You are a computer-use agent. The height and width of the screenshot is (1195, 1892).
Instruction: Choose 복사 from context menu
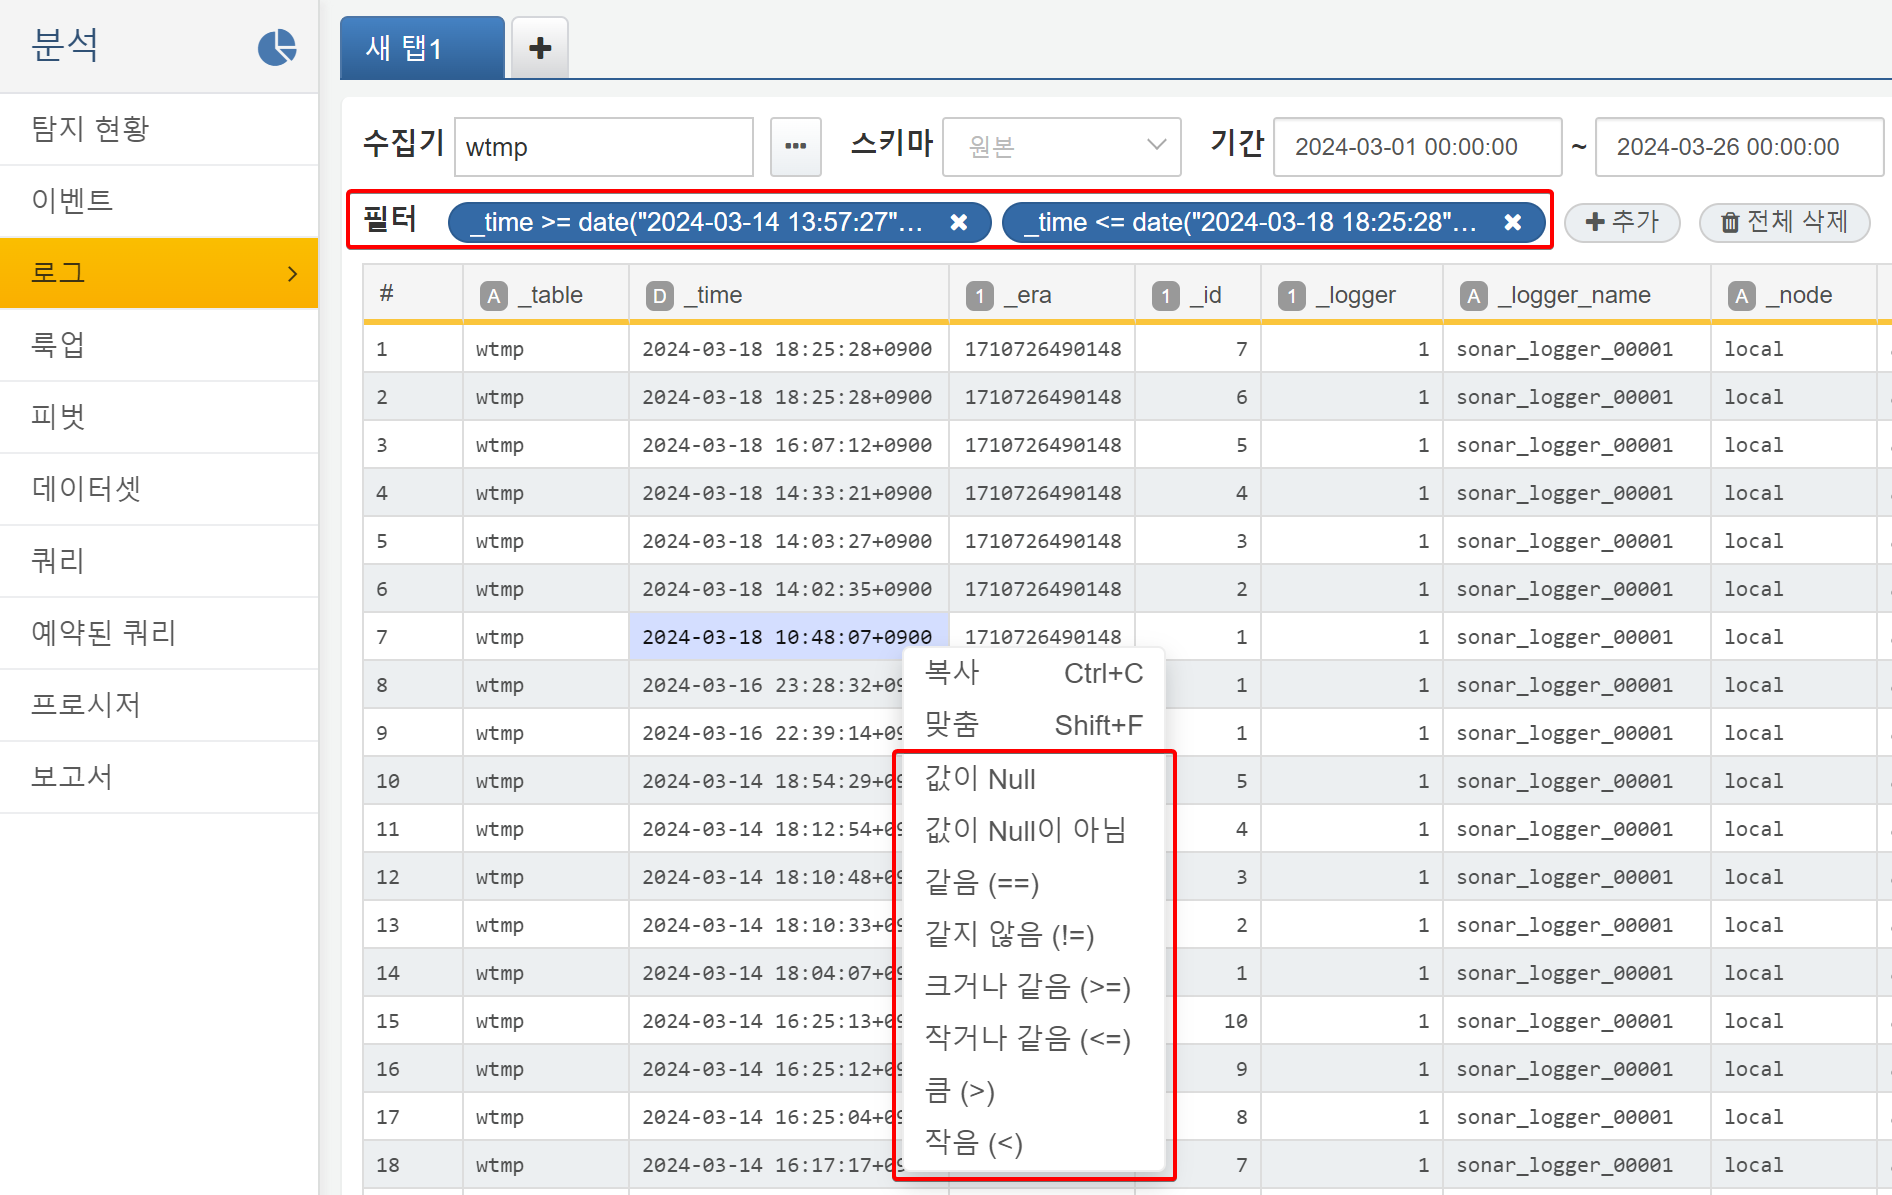coord(1034,673)
